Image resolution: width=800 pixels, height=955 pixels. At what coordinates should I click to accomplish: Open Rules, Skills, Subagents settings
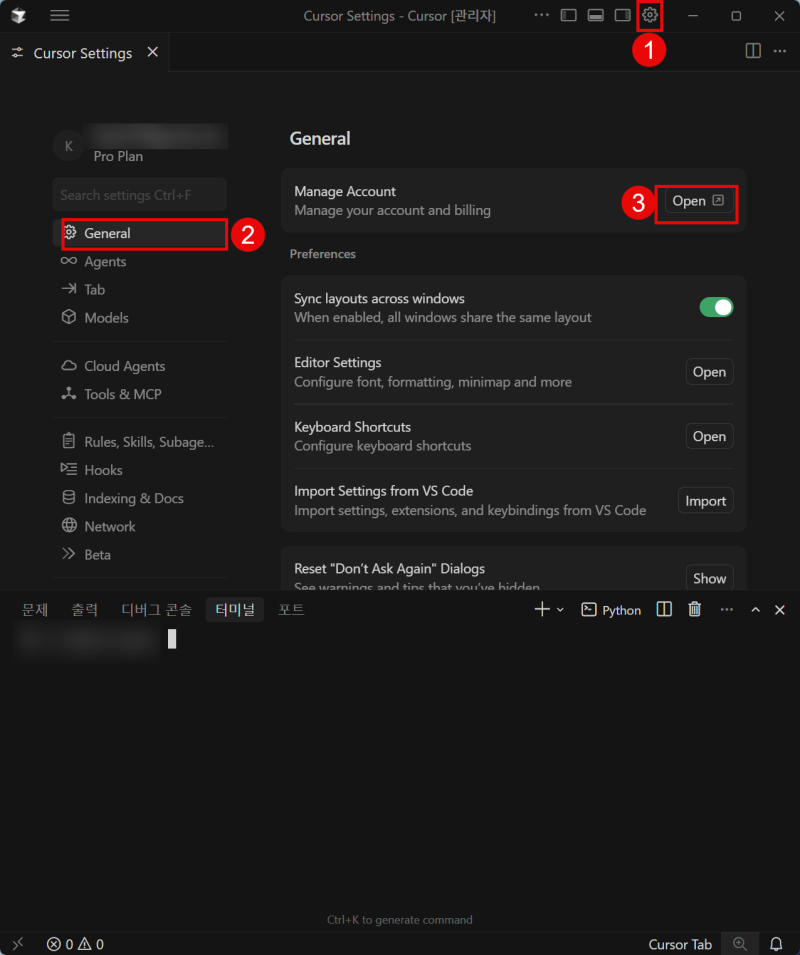(x=139, y=442)
